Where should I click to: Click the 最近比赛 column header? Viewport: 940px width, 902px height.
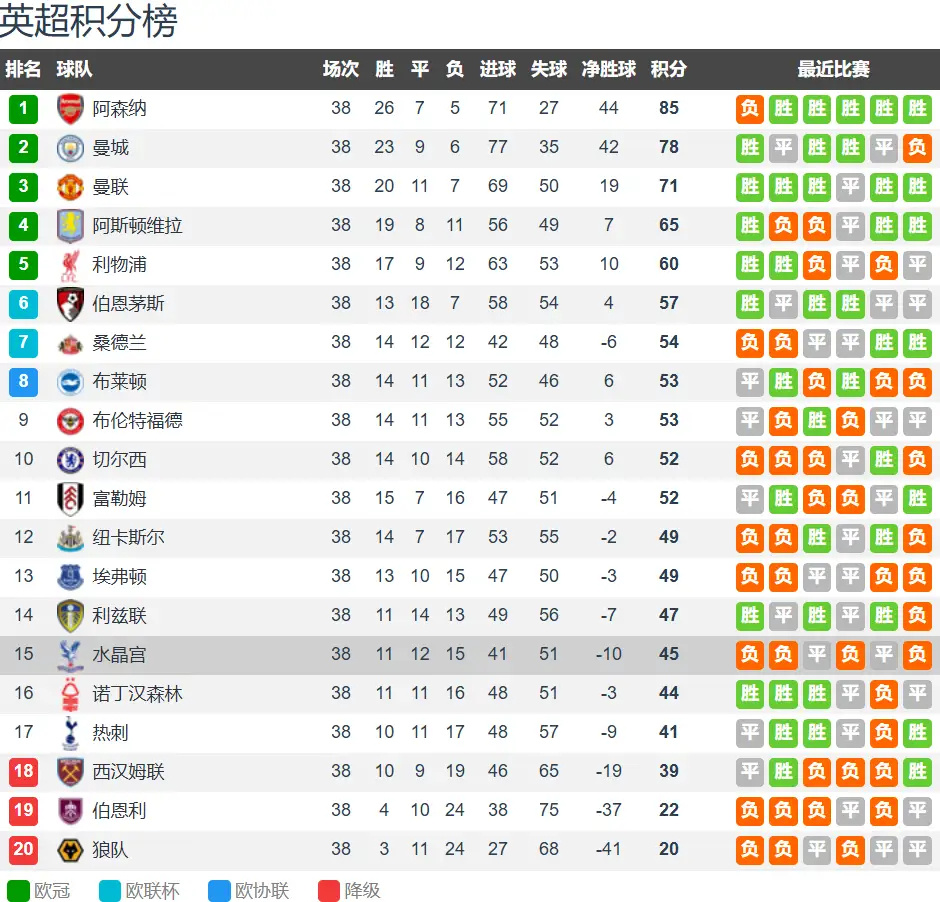[x=833, y=69]
